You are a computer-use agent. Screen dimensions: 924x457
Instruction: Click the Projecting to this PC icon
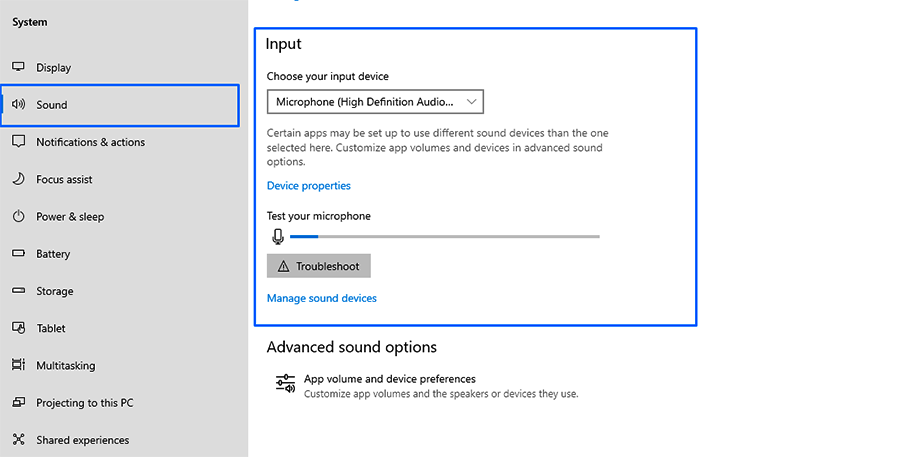tap(19, 402)
